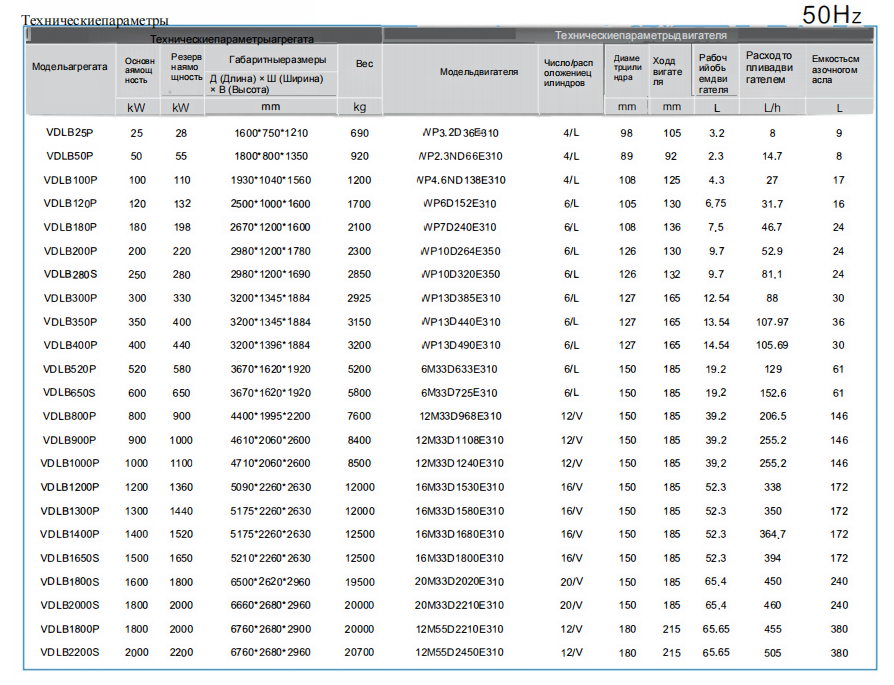Click engine model '20M33D2020E310'

coord(460,582)
